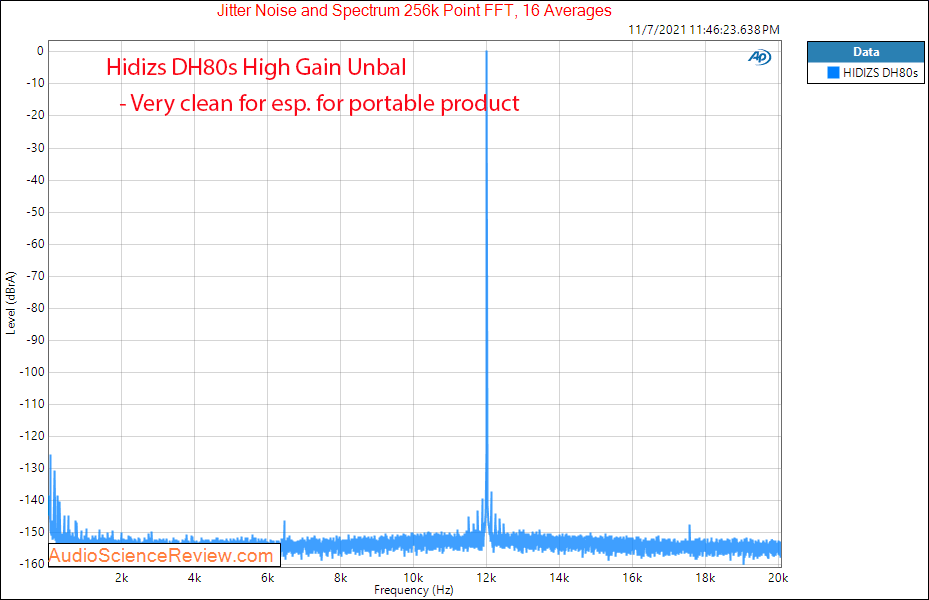The width and height of the screenshot is (929, 600).
Task: Click the -90 level tick label
Action: tap(35, 339)
